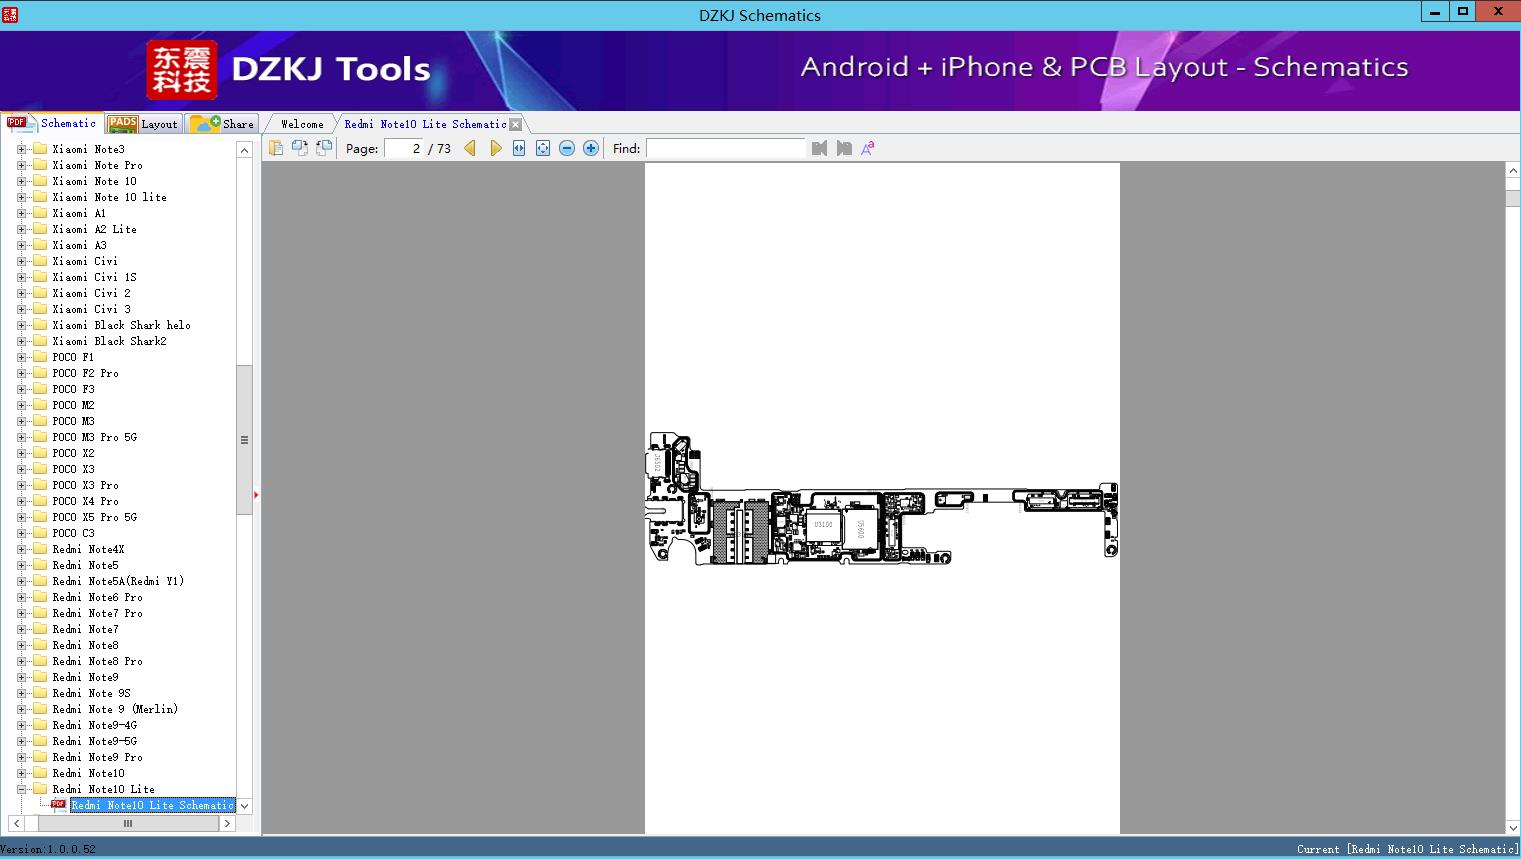
Task: Expand the Xiaomi A2 Lite folder
Action: [x=22, y=229]
